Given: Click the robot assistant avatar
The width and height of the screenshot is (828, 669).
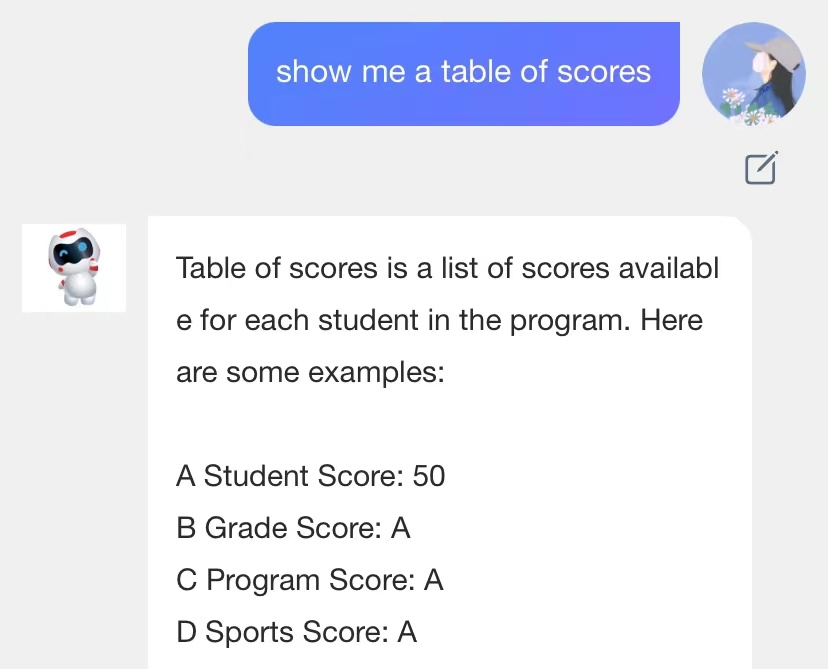Looking at the screenshot, I should click(74, 267).
